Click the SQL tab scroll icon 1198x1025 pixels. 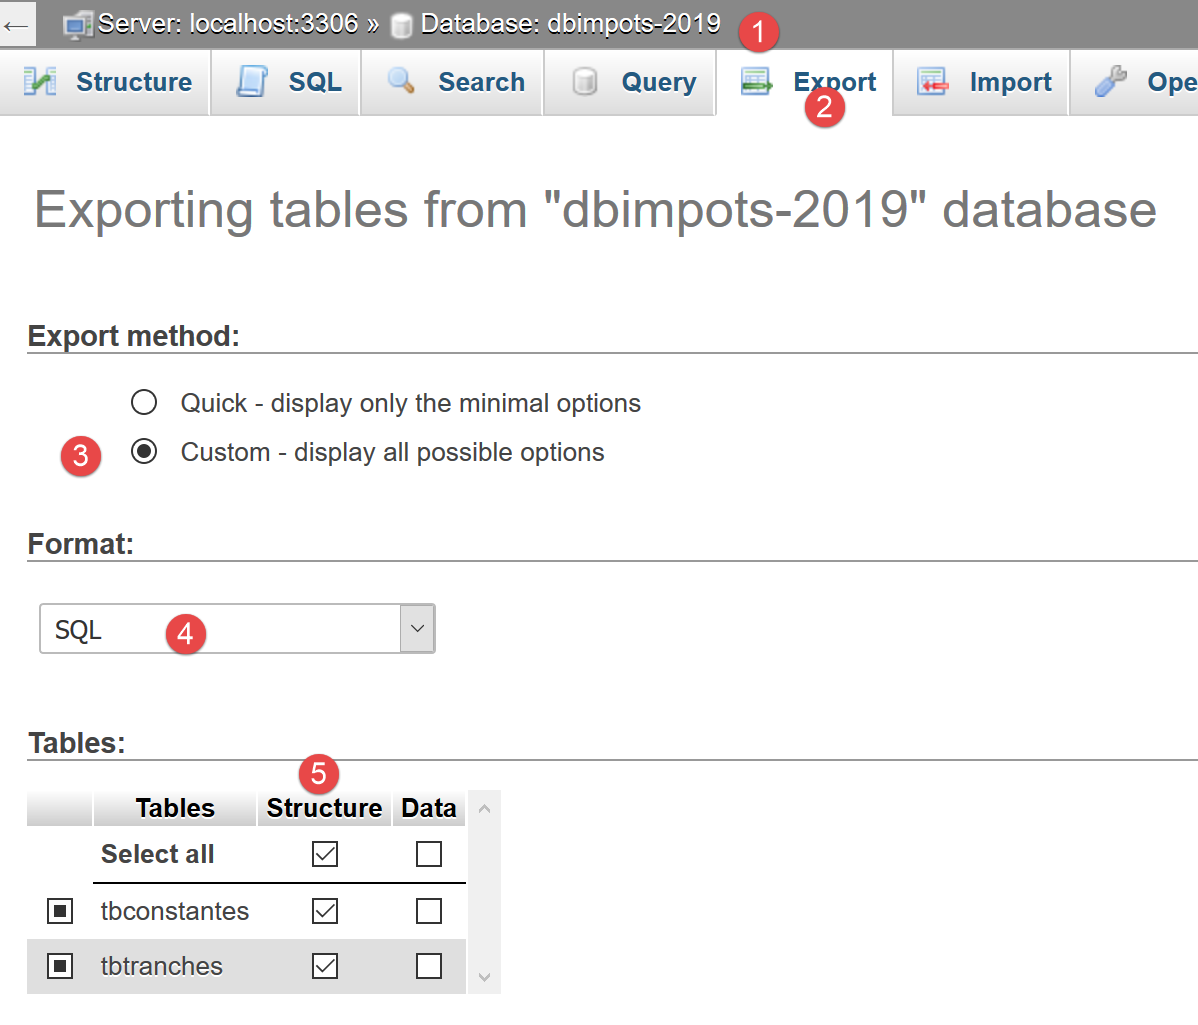click(252, 82)
